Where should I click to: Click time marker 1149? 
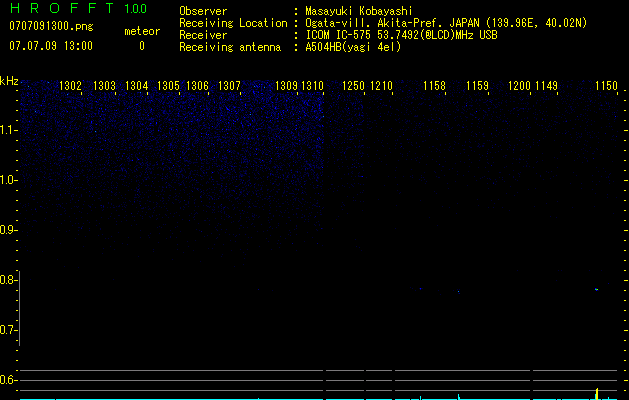(547, 86)
